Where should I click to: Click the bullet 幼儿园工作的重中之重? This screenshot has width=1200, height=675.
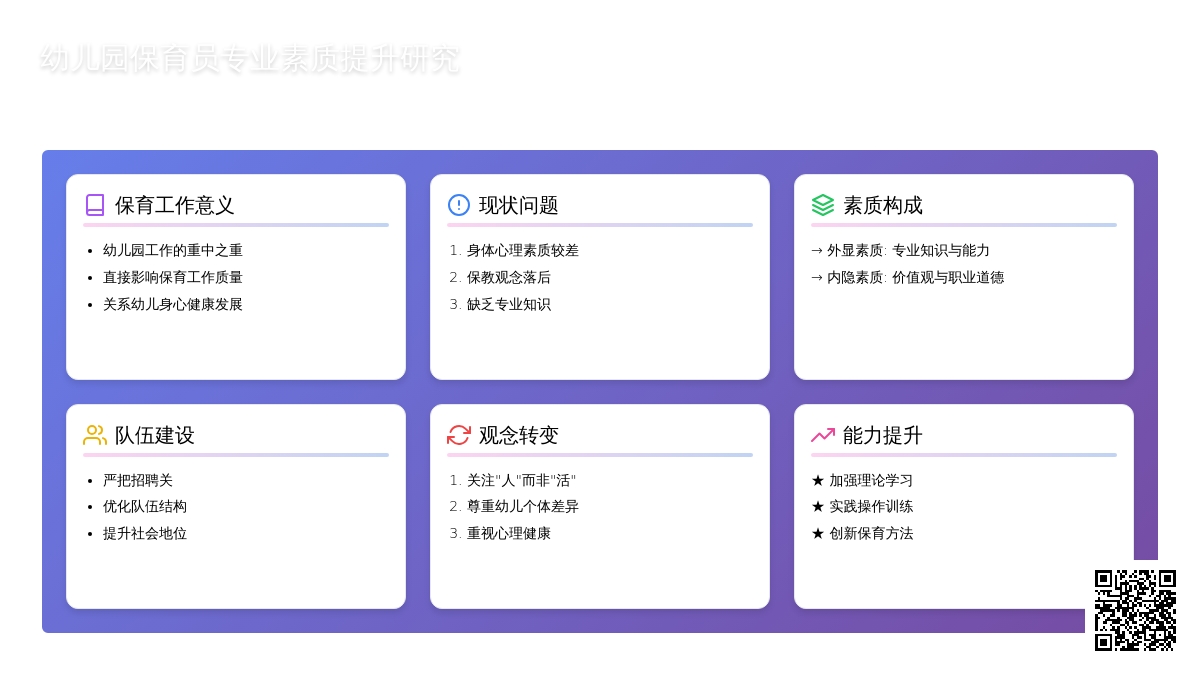(173, 250)
